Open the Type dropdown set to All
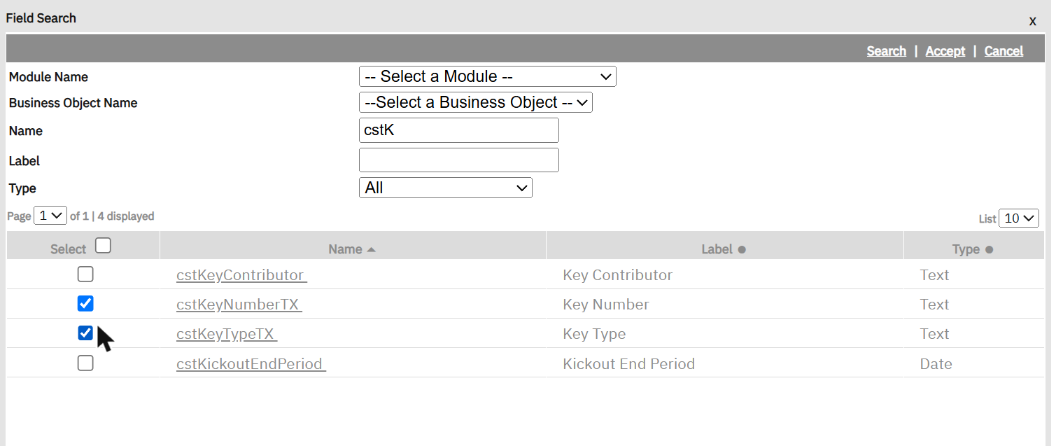Screen dimensions: 1063x446 [x=445, y=188]
